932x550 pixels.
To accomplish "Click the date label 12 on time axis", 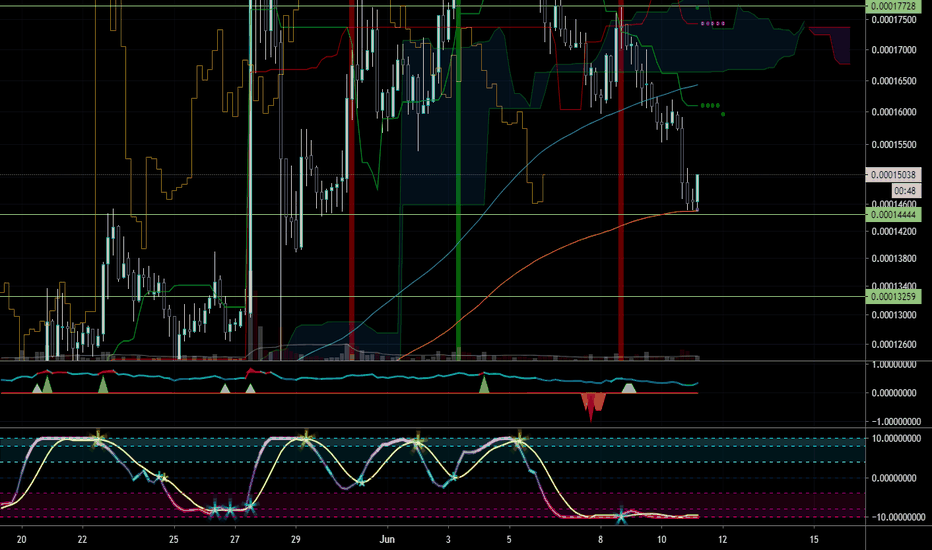I will 723,540.
